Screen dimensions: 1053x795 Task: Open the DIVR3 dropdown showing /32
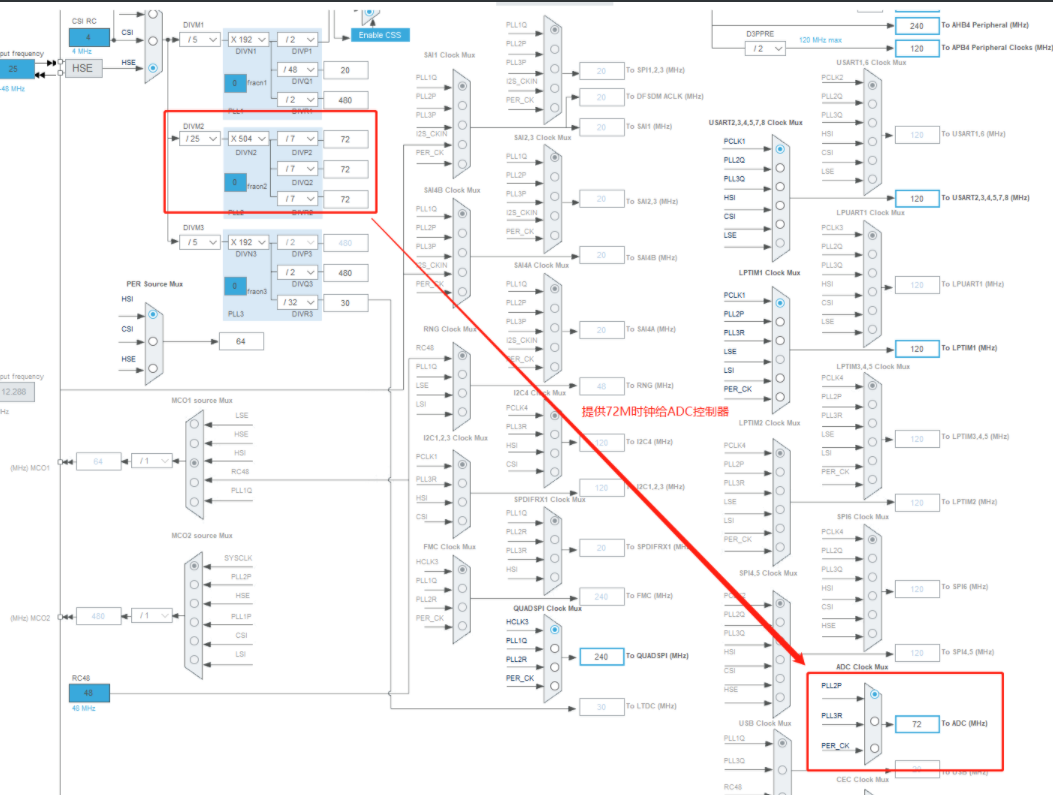pyautogui.click(x=296, y=302)
